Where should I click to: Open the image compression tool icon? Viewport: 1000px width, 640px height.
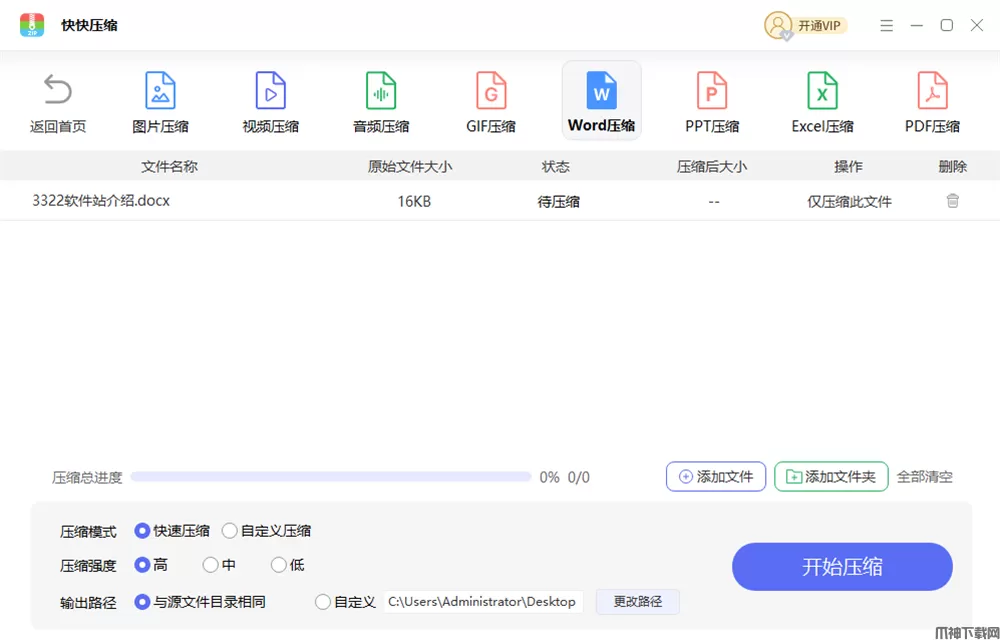[160, 91]
